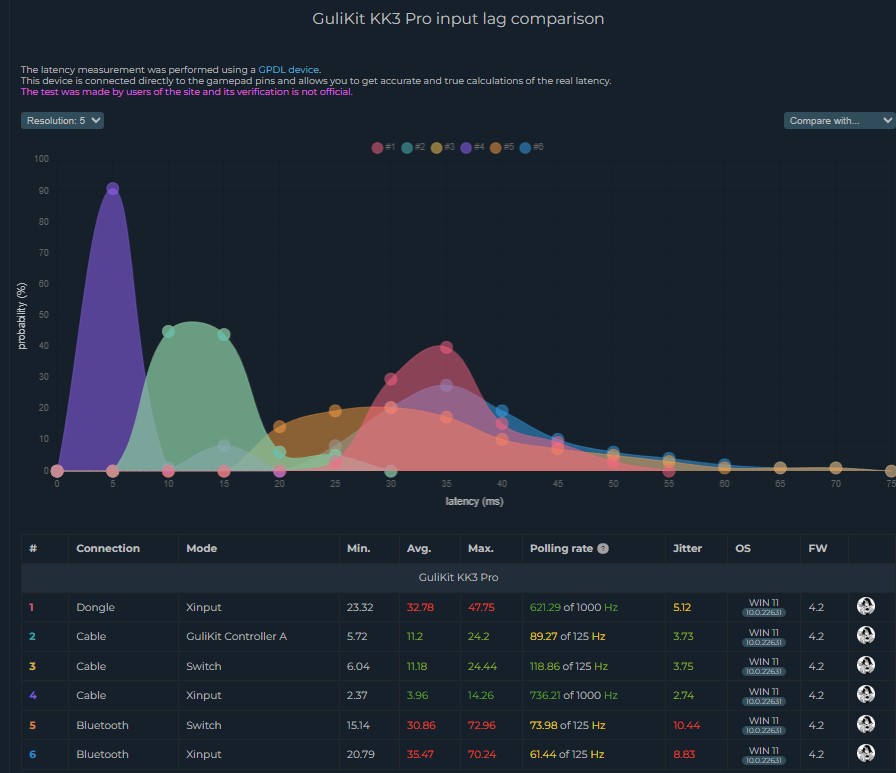Click the GuliKit KK3 Pro group row

[458, 578]
